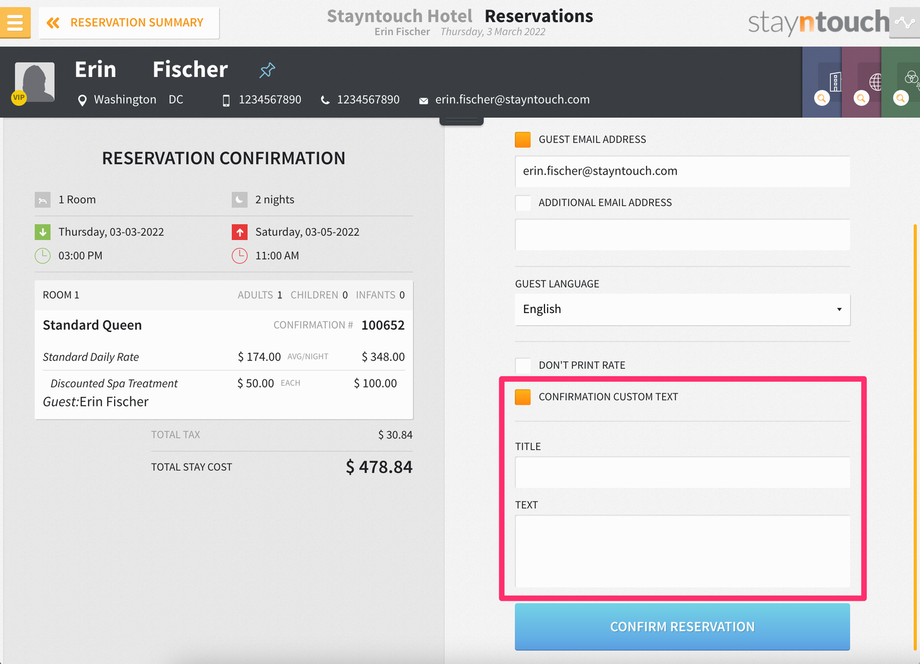Enable the Additional Email Address checkbox
The height and width of the screenshot is (664, 920).
[x=523, y=203]
